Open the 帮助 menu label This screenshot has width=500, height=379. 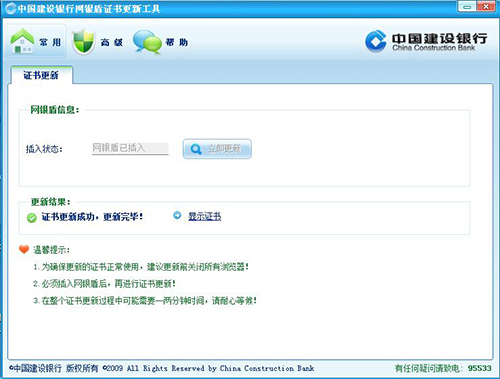177,42
